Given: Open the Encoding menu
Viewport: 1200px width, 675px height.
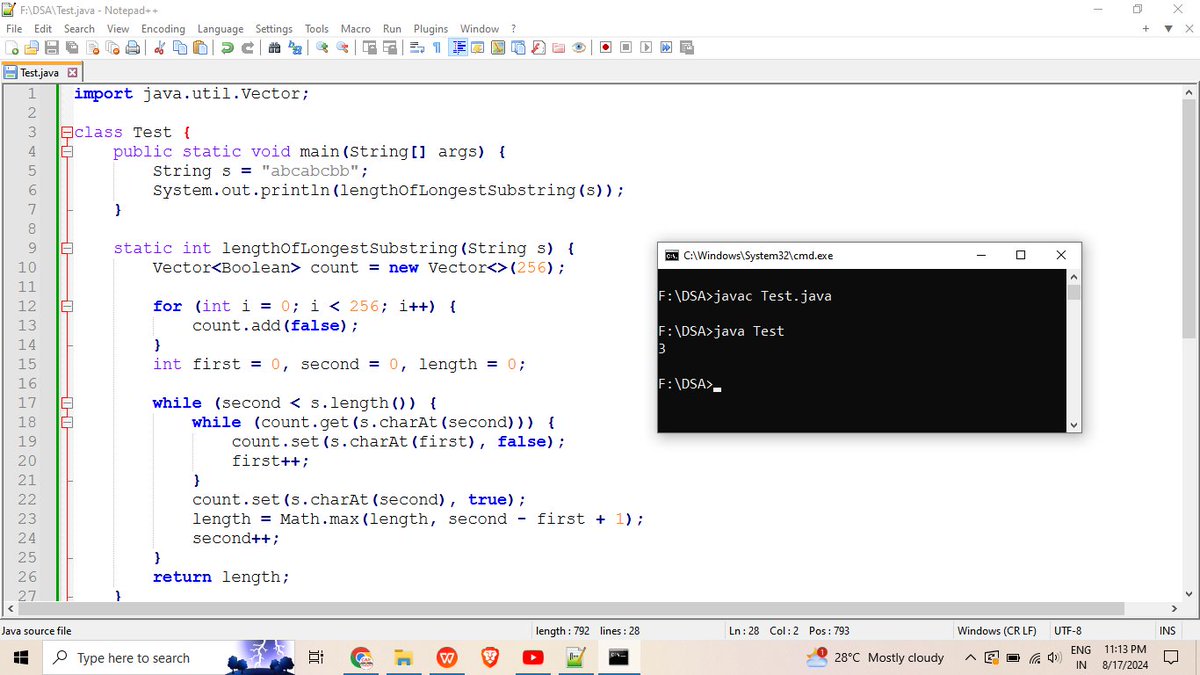Looking at the screenshot, I should point(163,29).
